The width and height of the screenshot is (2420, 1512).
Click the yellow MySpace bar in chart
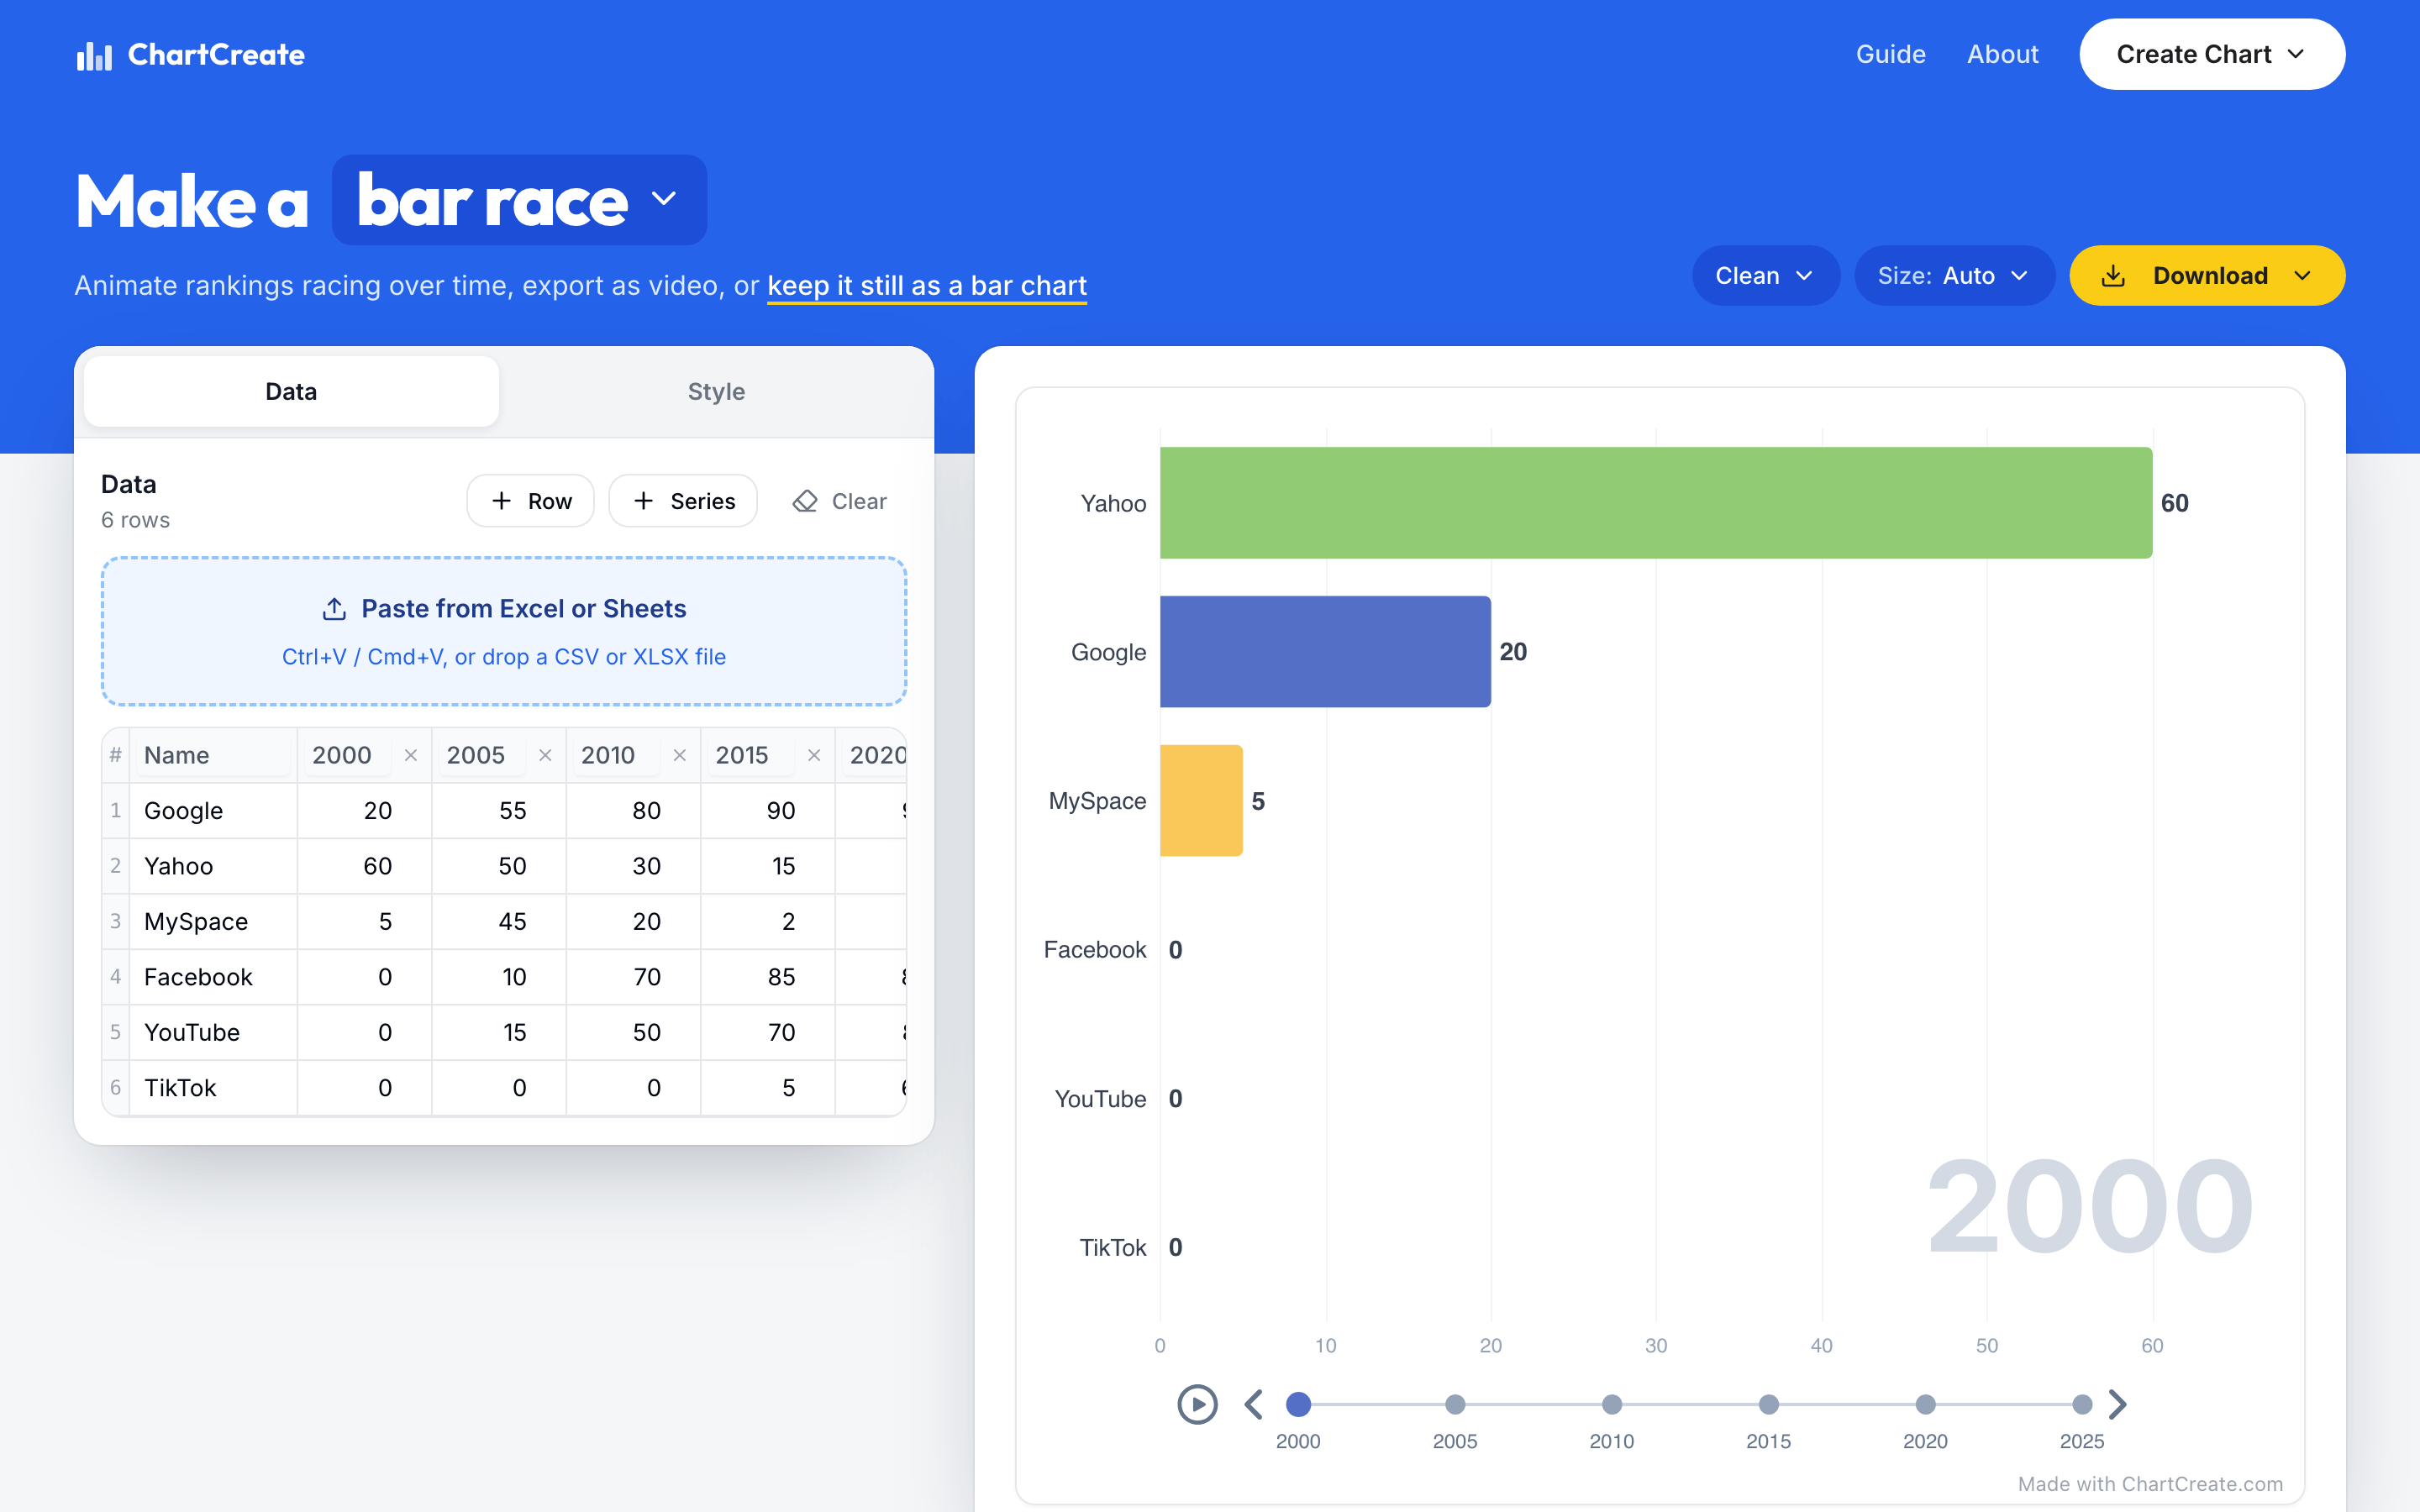coord(1201,801)
